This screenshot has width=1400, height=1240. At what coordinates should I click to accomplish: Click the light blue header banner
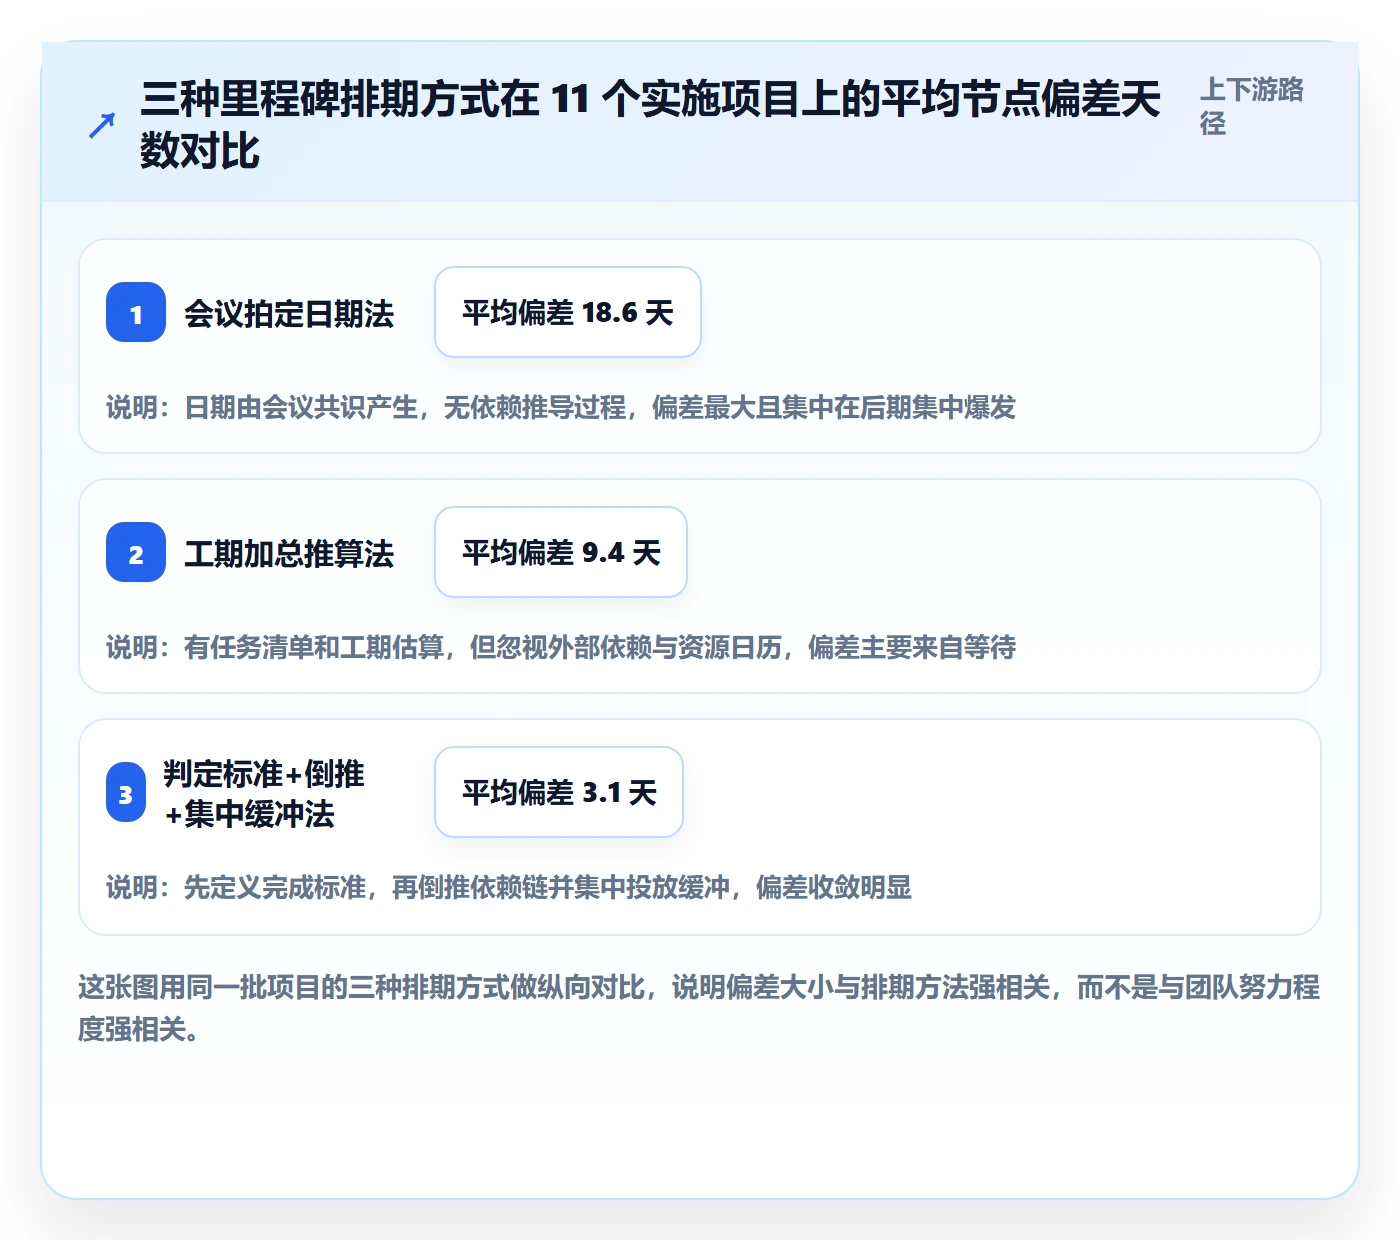(x=700, y=122)
